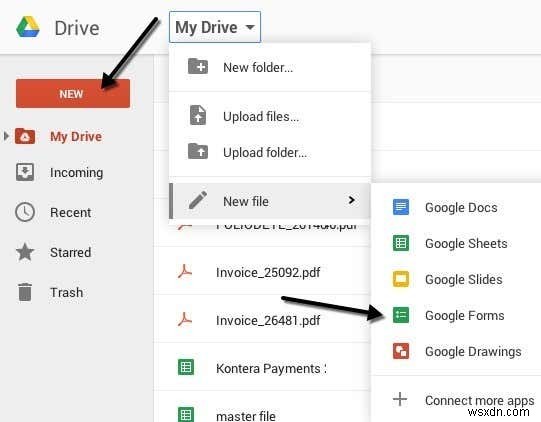This screenshot has width=541, height=422.
Task: Pick the Google Slides icon
Action: [401, 279]
